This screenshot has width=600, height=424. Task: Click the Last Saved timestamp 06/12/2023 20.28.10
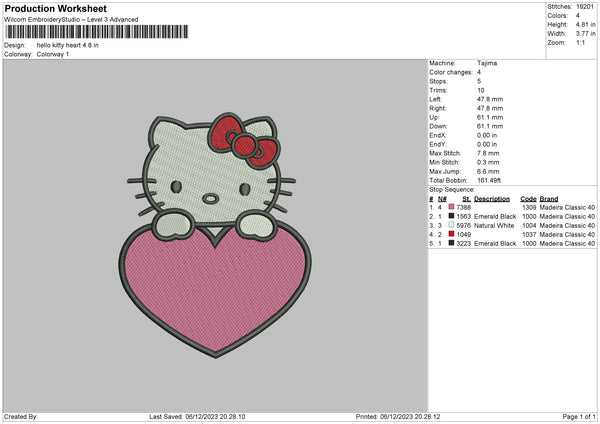click(x=215, y=417)
